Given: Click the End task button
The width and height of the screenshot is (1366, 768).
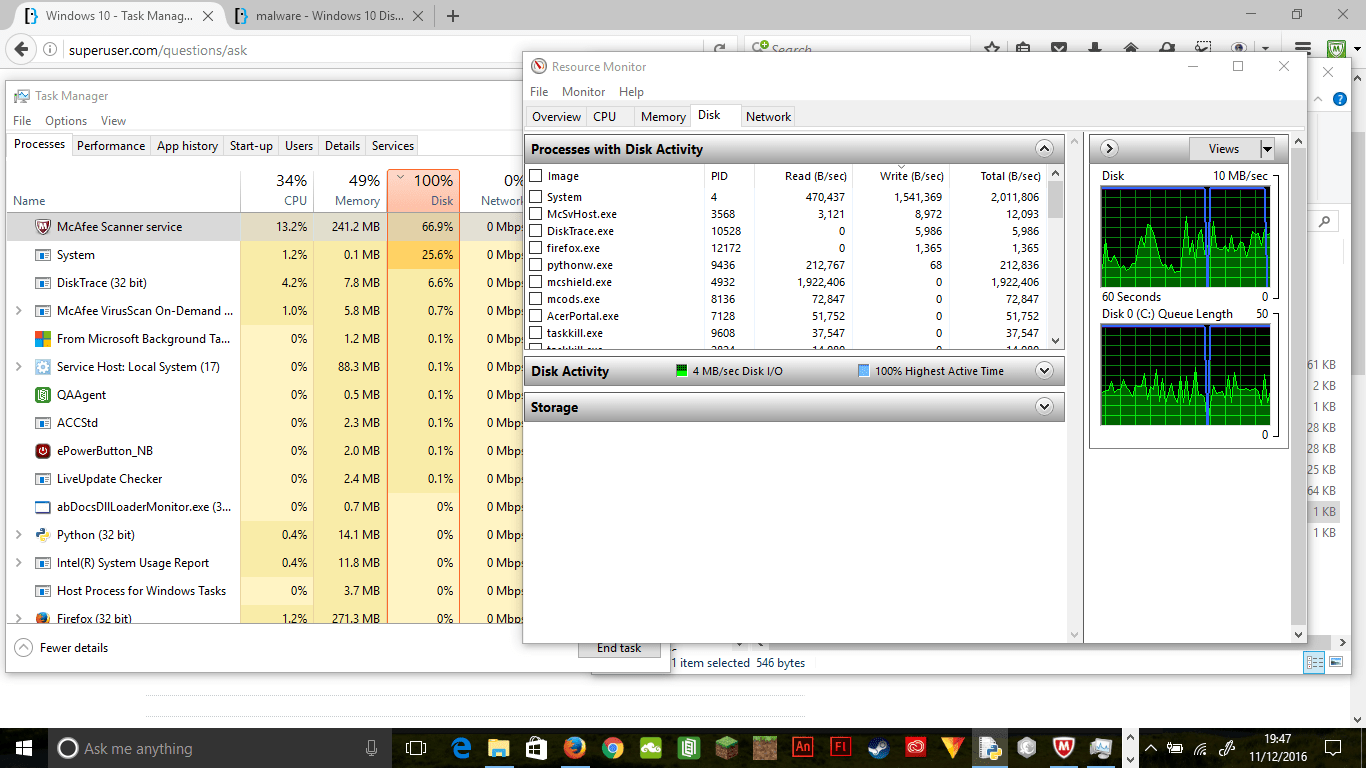Looking at the screenshot, I should pyautogui.click(x=619, y=647).
